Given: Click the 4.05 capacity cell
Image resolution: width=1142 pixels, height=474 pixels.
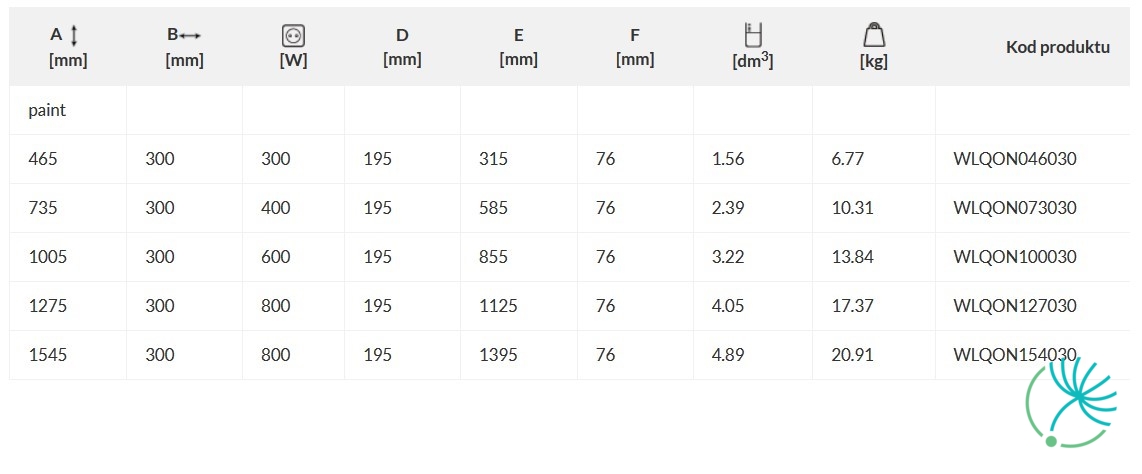Looking at the screenshot, I should coord(728,306).
